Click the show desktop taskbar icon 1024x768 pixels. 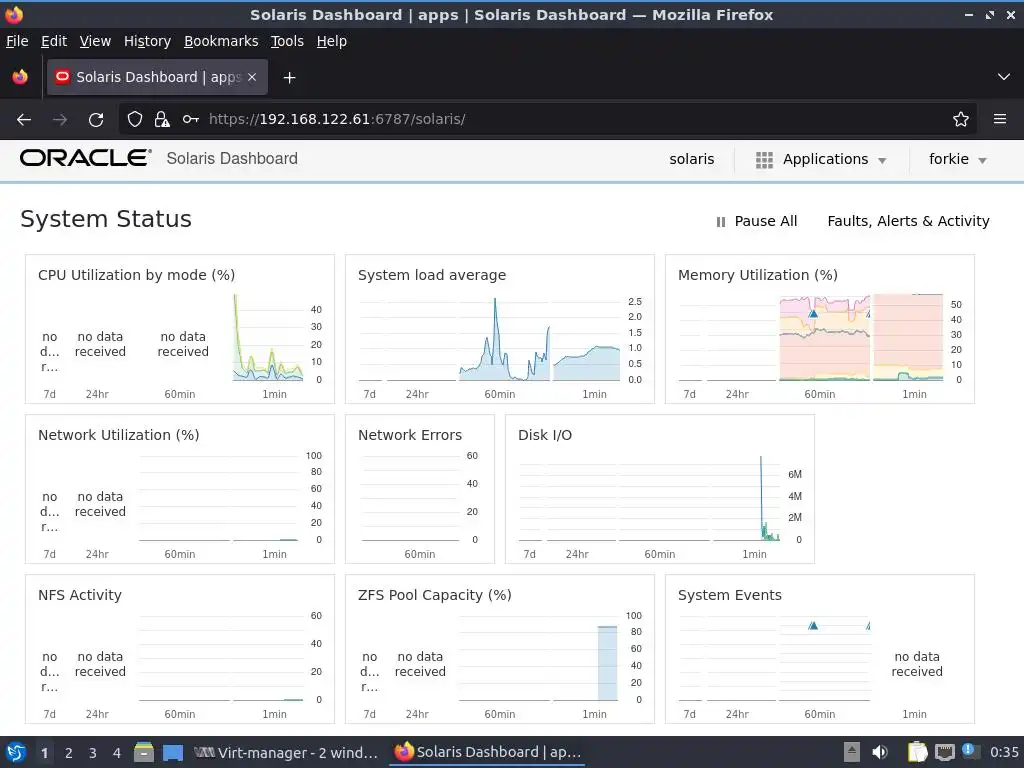(x=173, y=752)
